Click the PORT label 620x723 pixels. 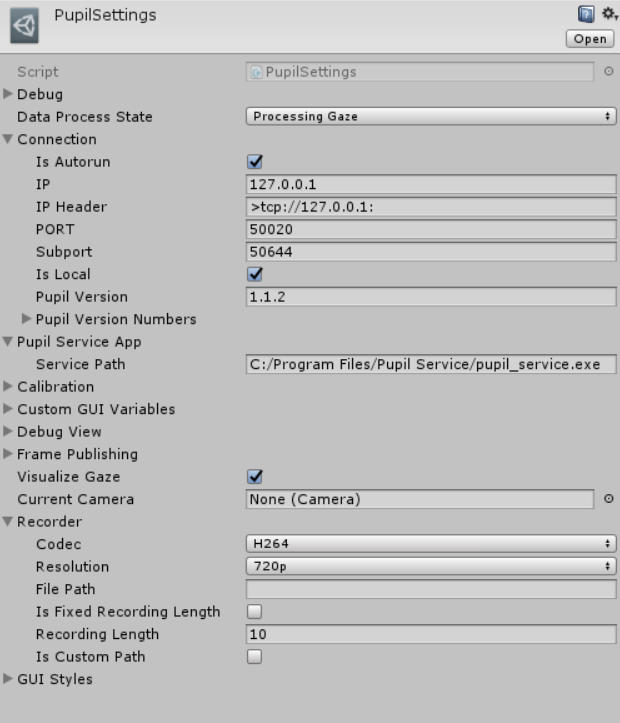point(55,229)
